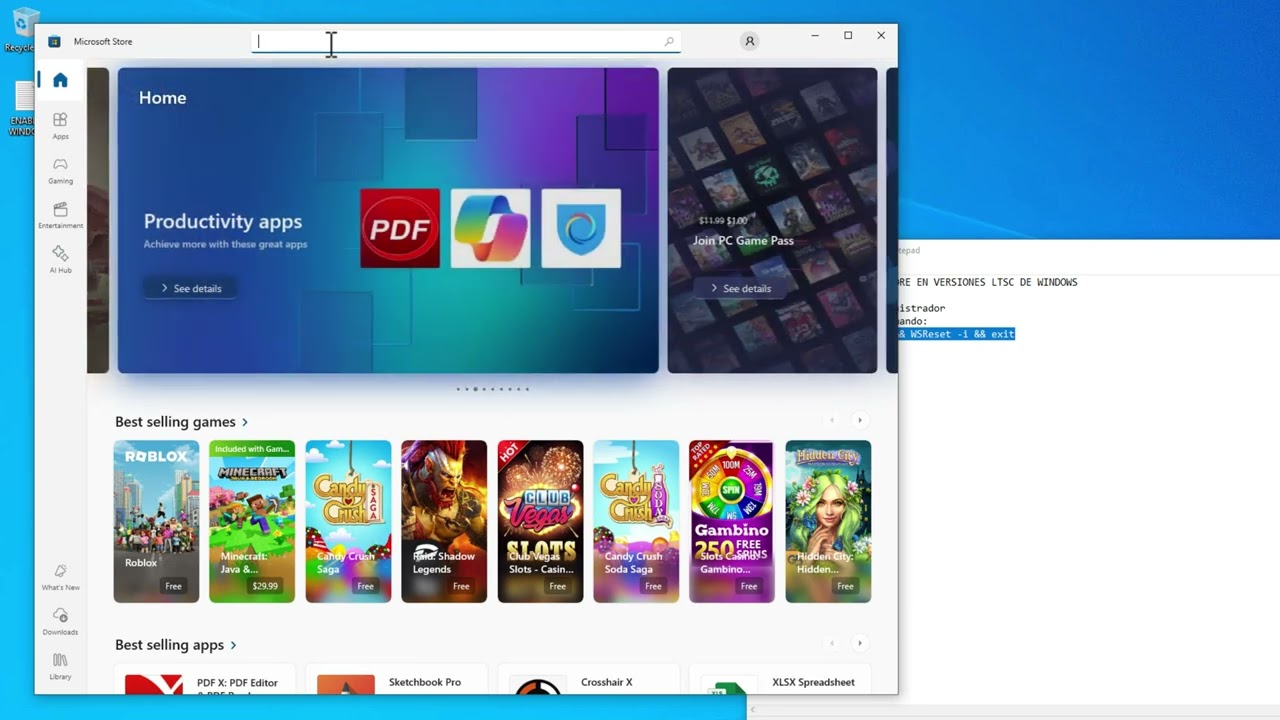Image resolution: width=1280 pixels, height=720 pixels.
Task: Show next Best selling games
Action: click(x=859, y=420)
